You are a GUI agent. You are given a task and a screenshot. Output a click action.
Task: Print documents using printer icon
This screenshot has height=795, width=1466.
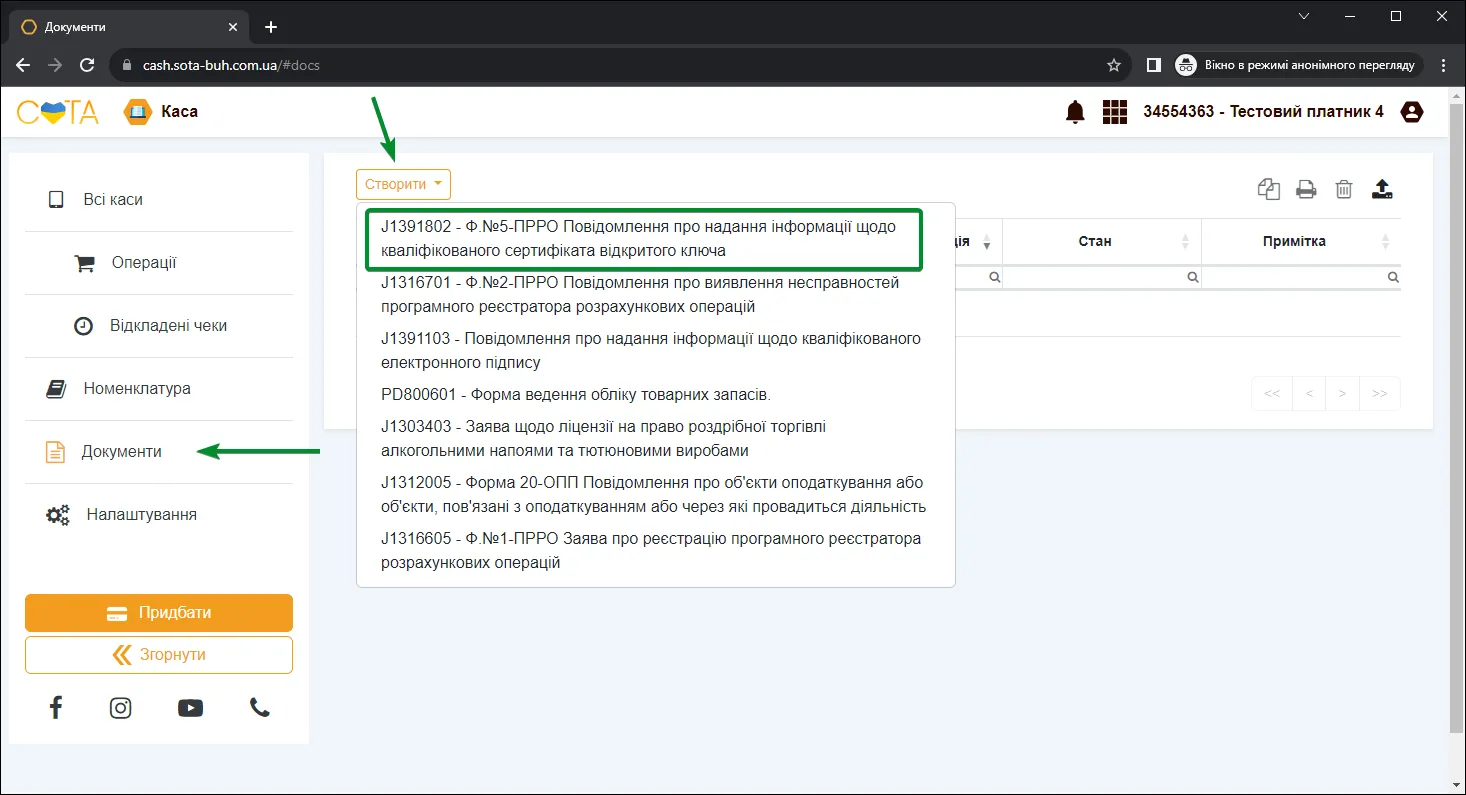(1306, 189)
